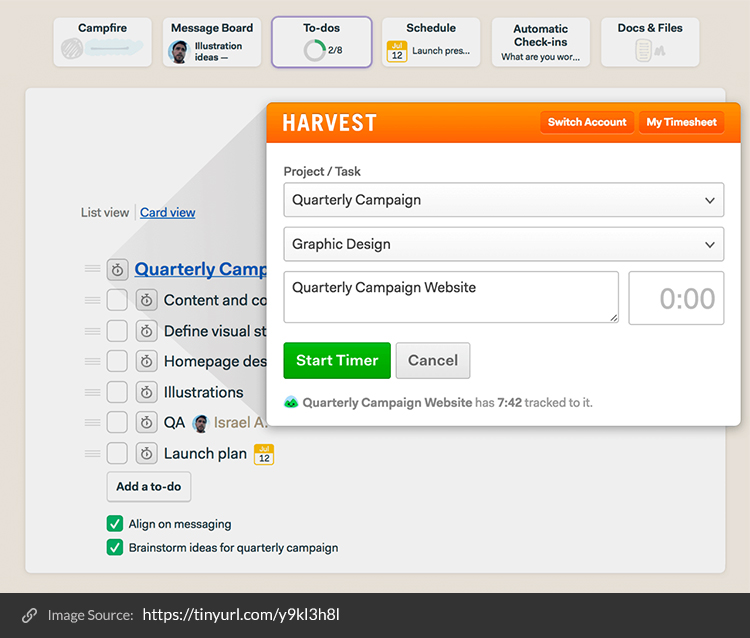Click the timer icon next to Define visual
750x638 pixels.
pos(147,331)
